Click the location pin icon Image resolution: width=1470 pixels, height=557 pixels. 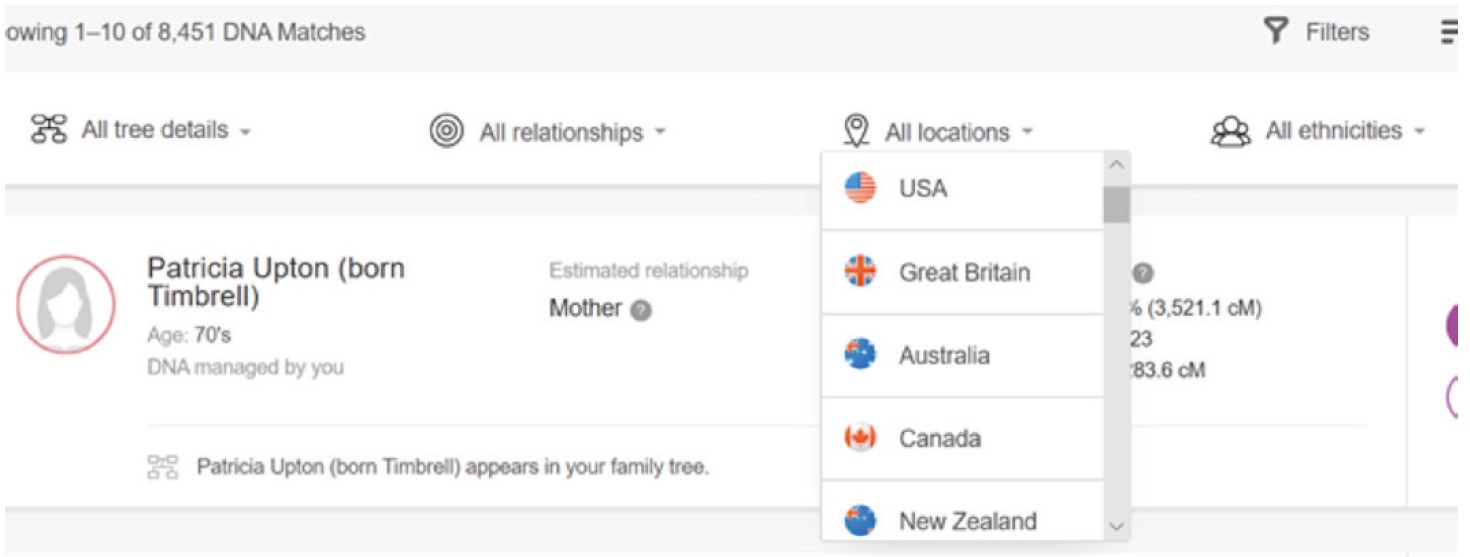pos(855,132)
